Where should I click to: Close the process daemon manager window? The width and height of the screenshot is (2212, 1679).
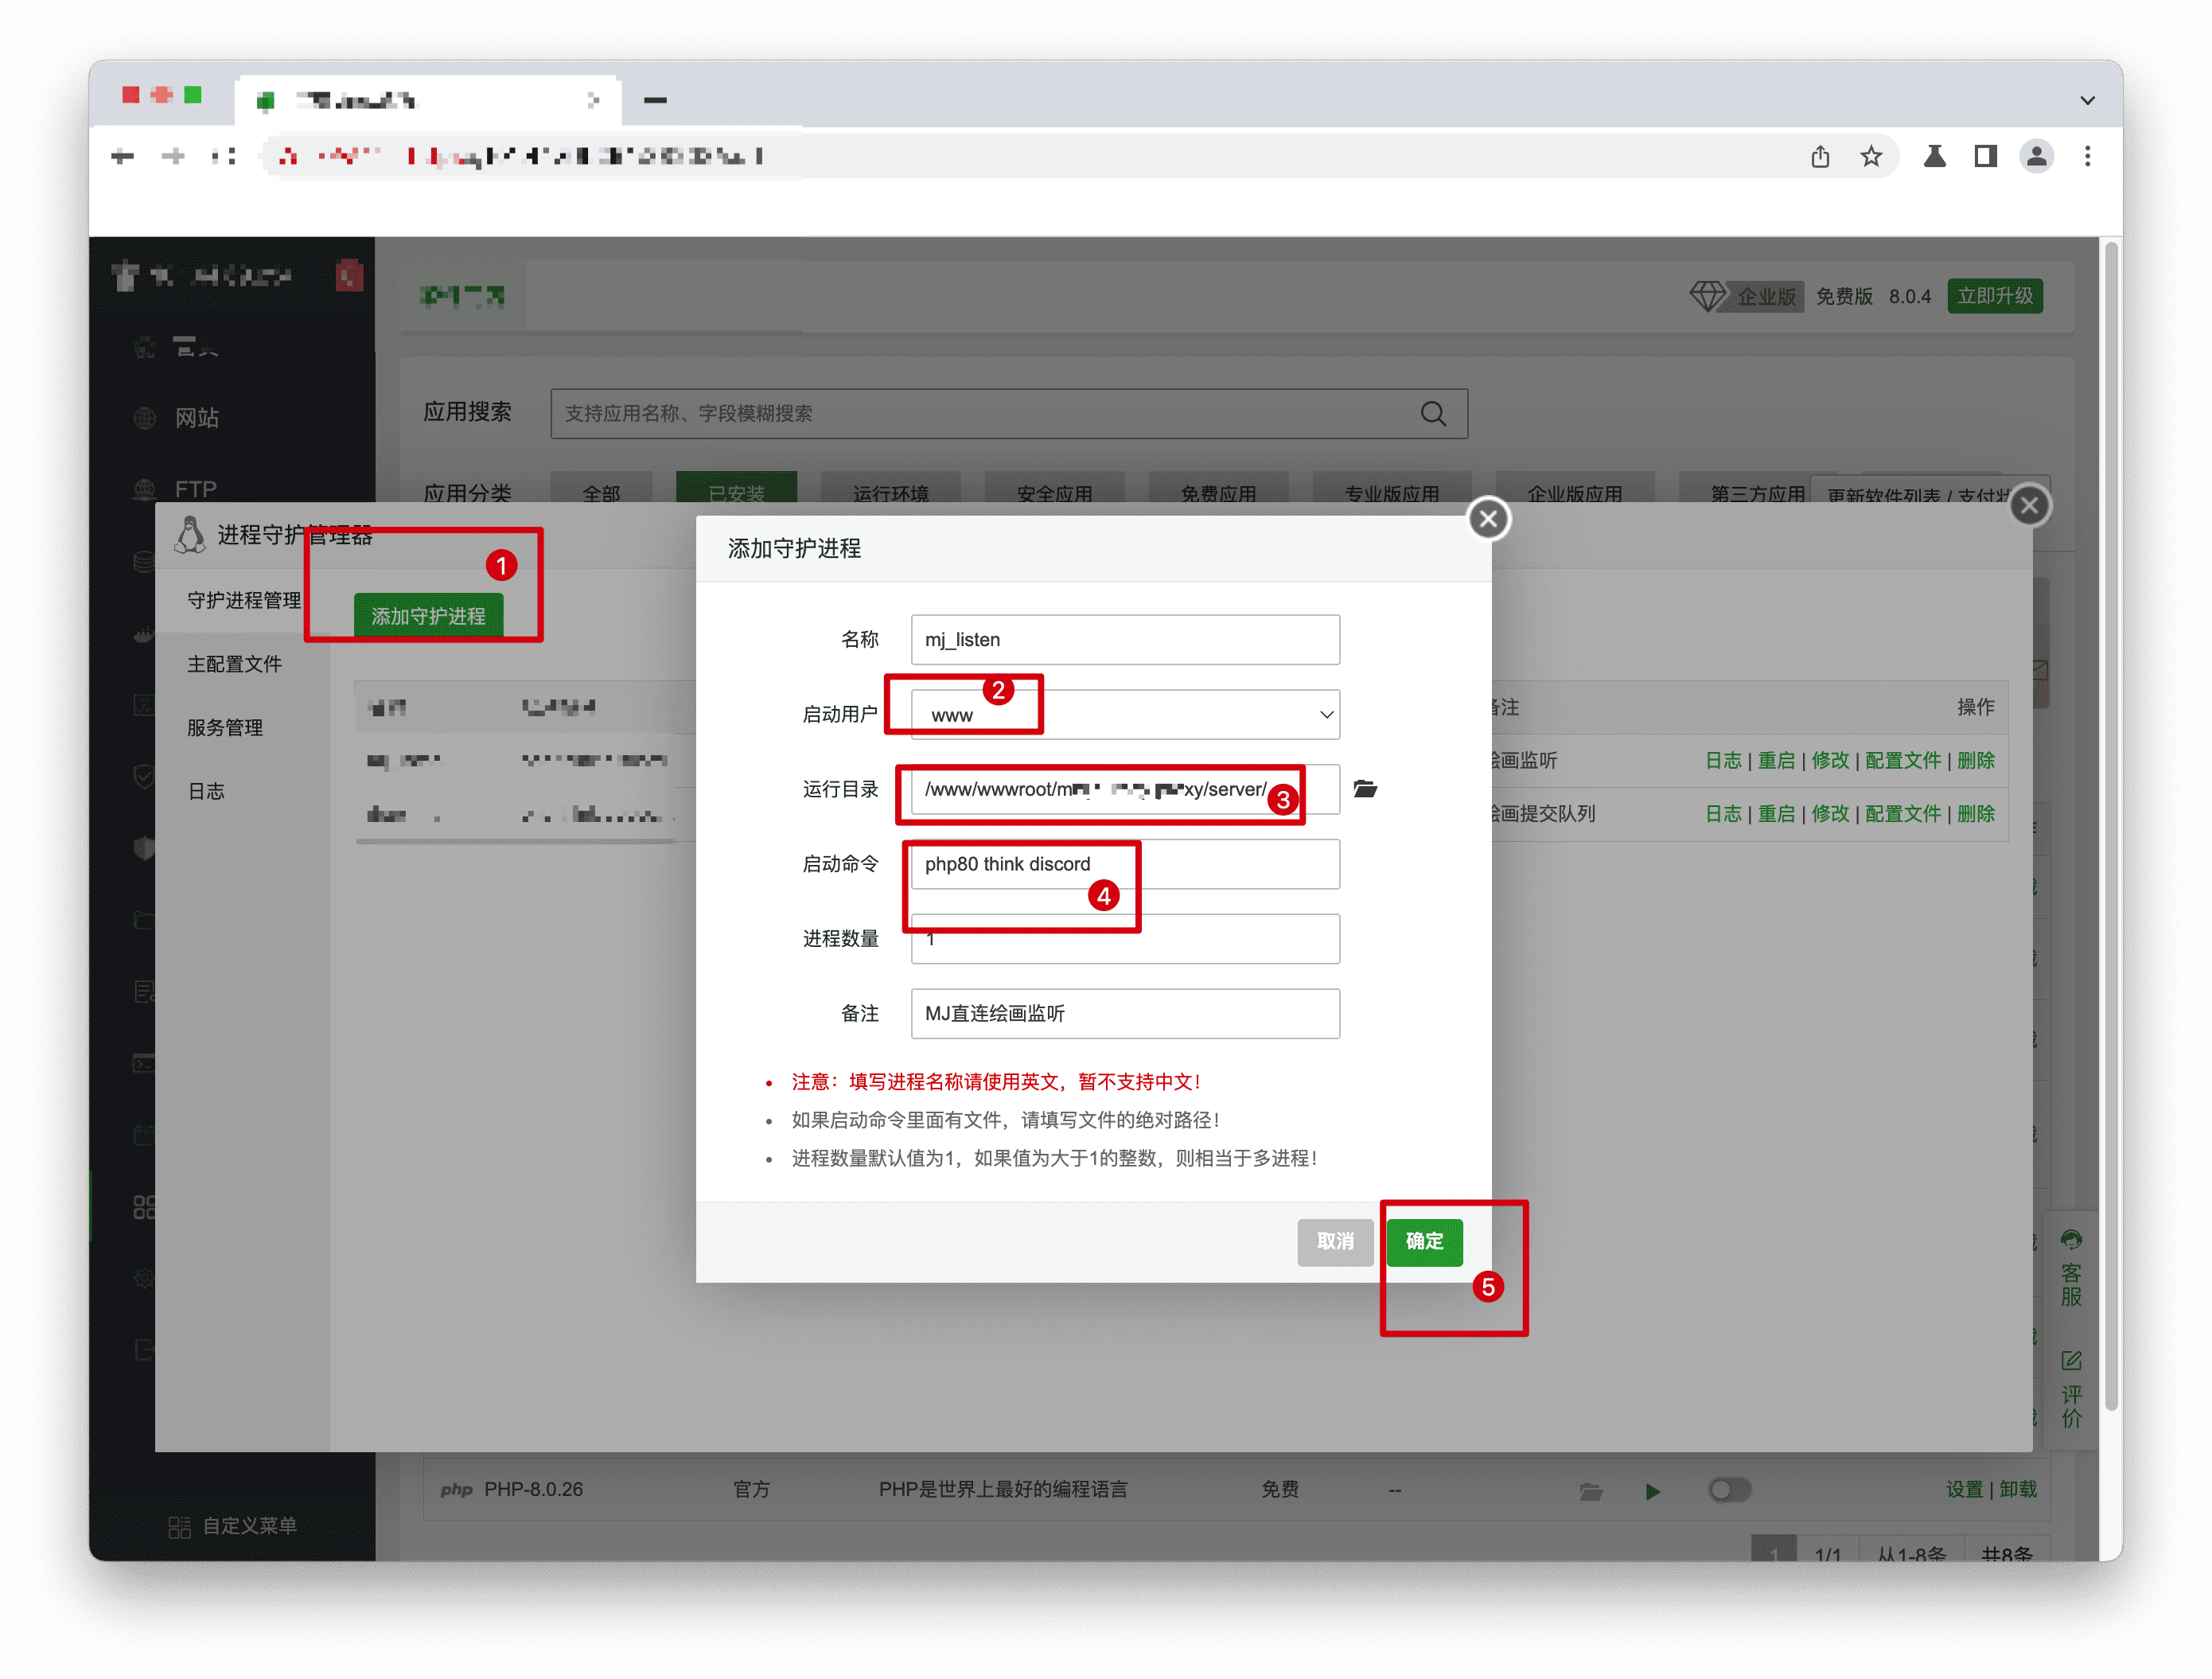coord(2029,505)
